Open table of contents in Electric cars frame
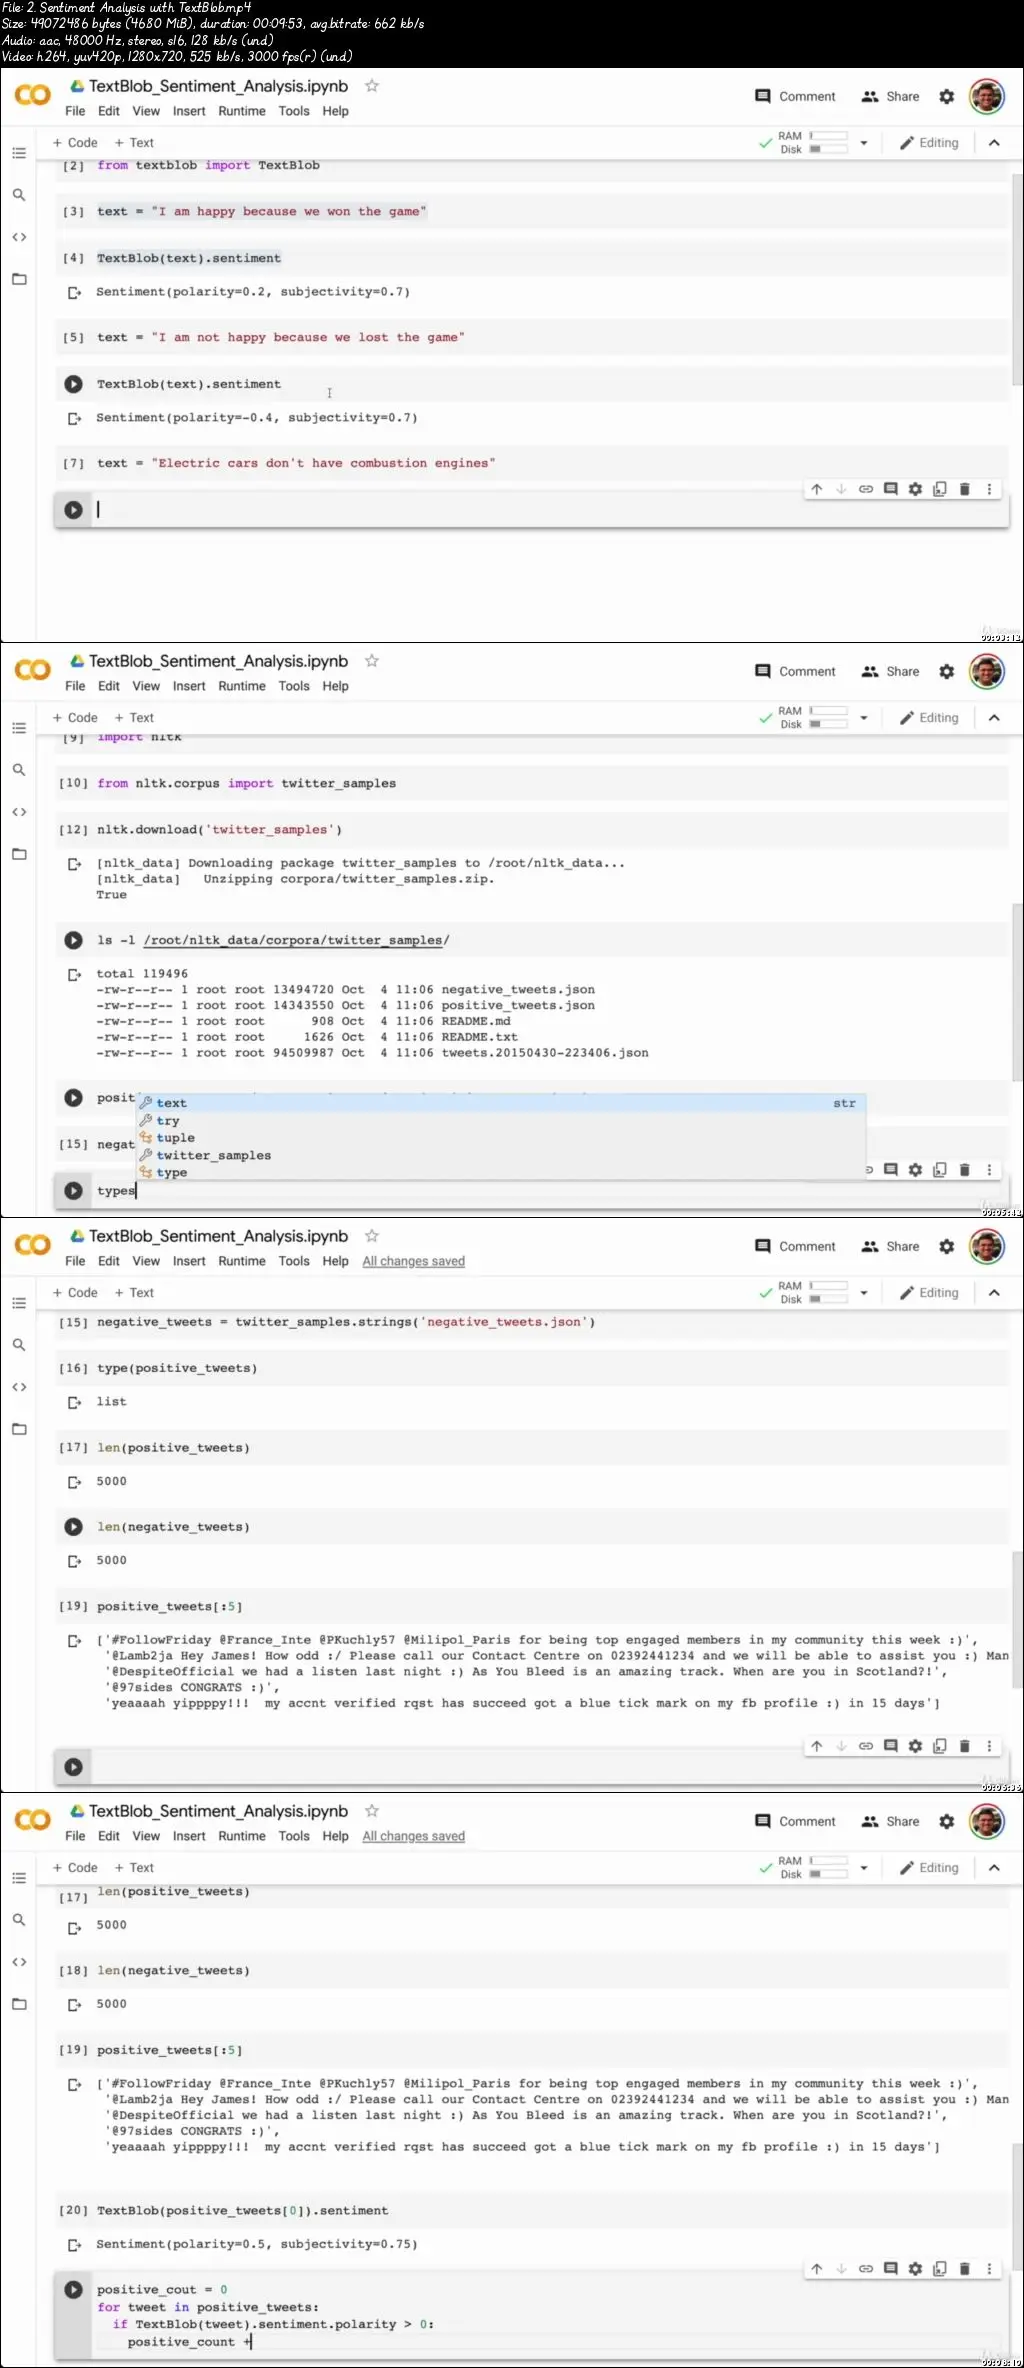 point(18,153)
